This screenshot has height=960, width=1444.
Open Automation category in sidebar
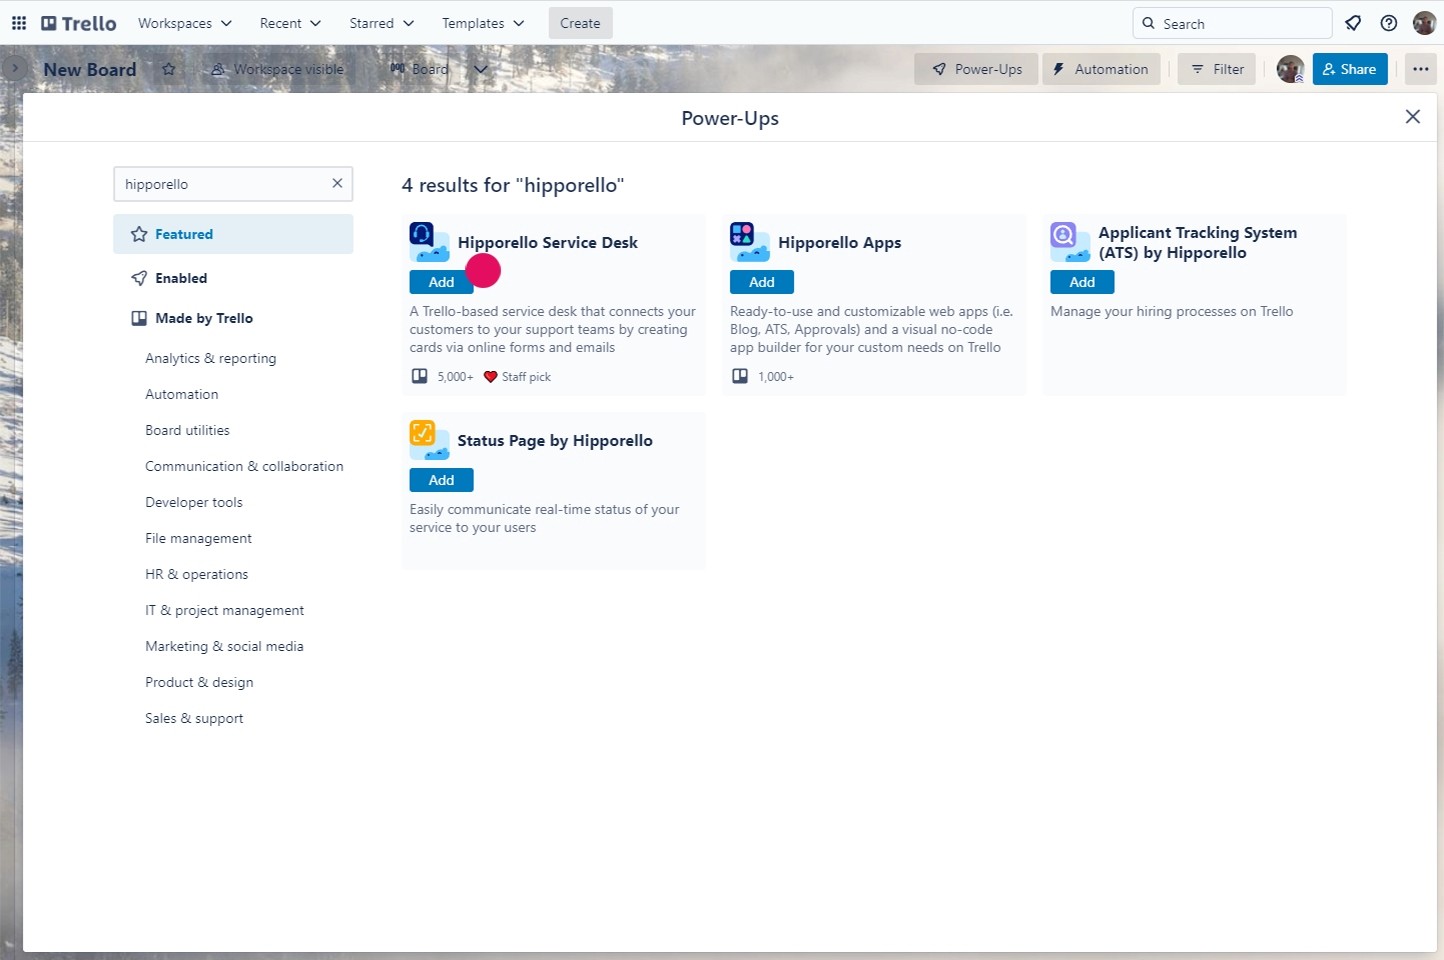[x=181, y=394]
